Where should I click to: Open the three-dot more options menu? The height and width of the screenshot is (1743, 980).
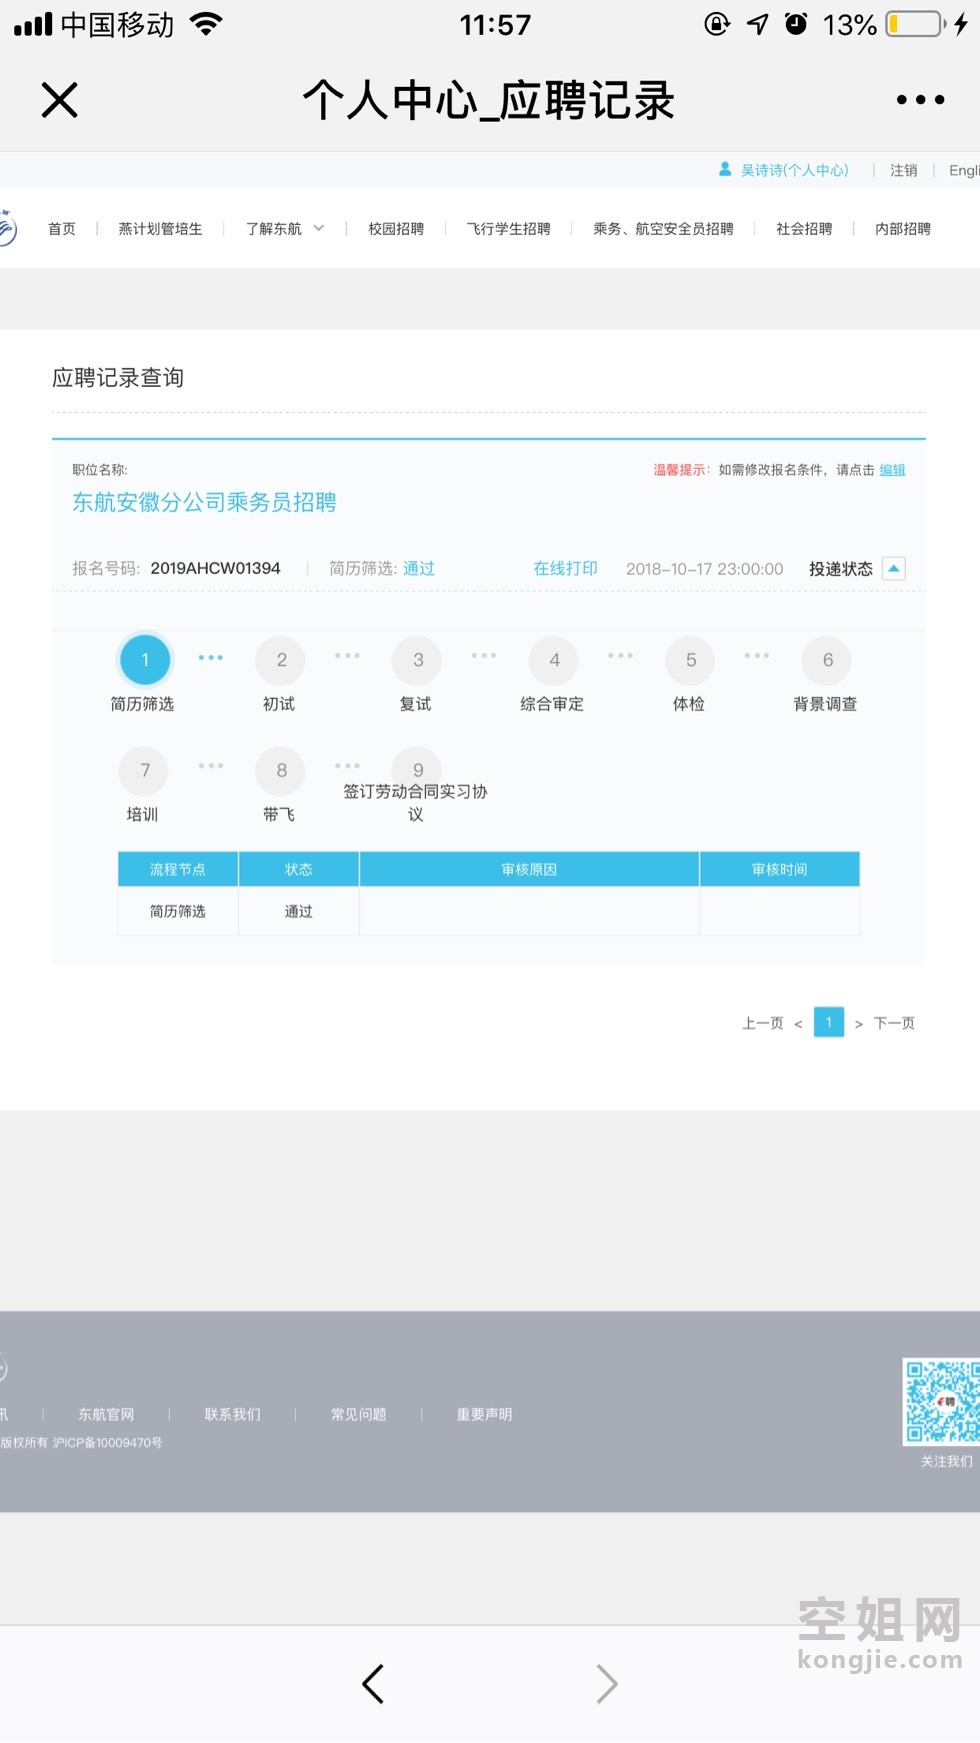pyautogui.click(x=920, y=100)
